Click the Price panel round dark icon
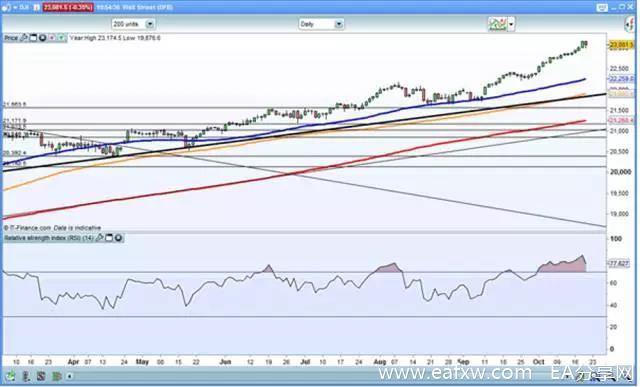The image size is (640, 387). click(x=42, y=38)
